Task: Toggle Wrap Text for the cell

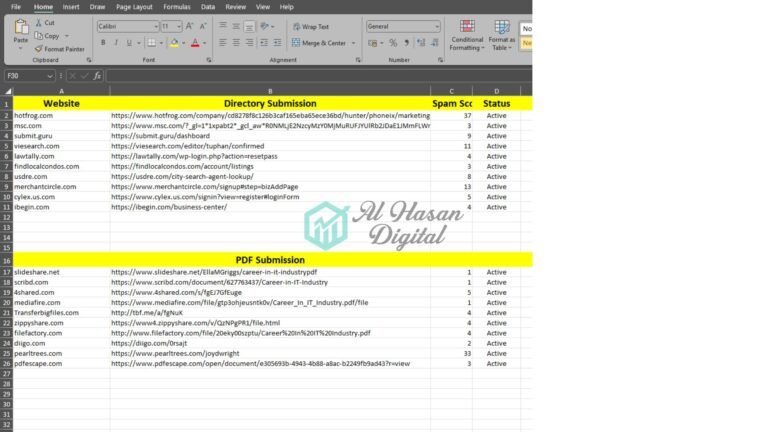Action: coord(310,27)
